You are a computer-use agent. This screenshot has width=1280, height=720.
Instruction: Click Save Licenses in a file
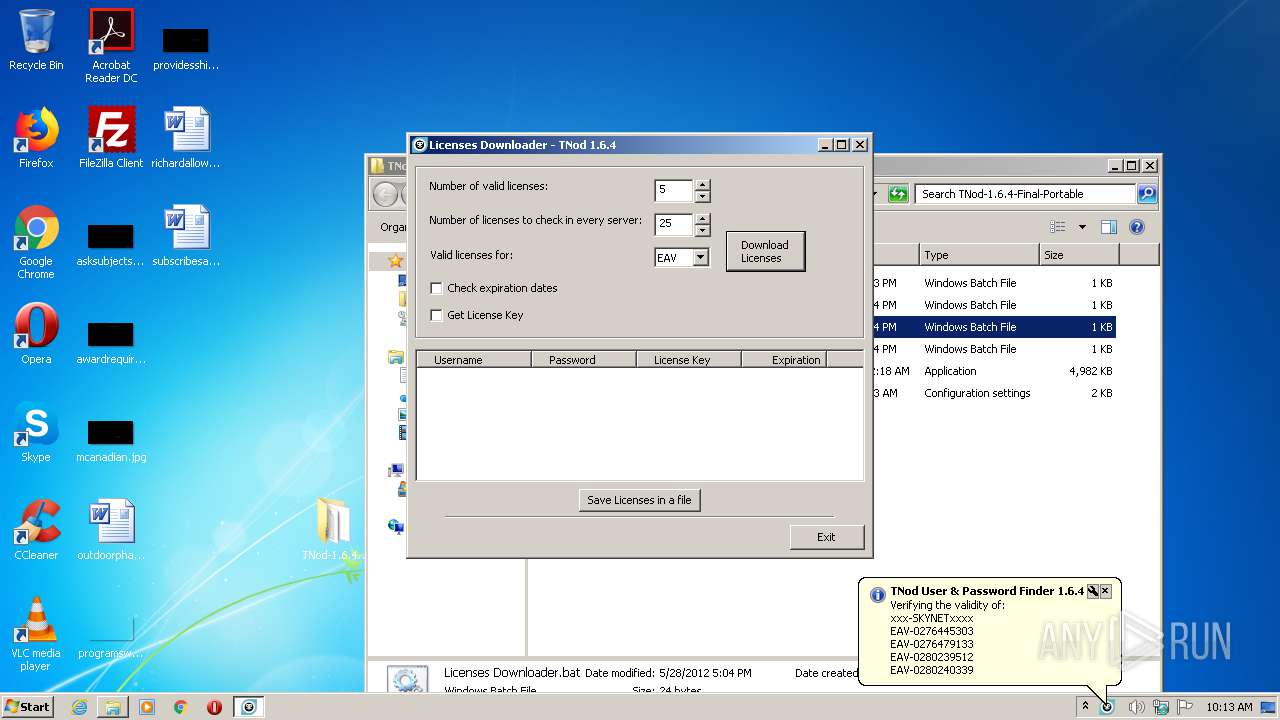coord(639,500)
